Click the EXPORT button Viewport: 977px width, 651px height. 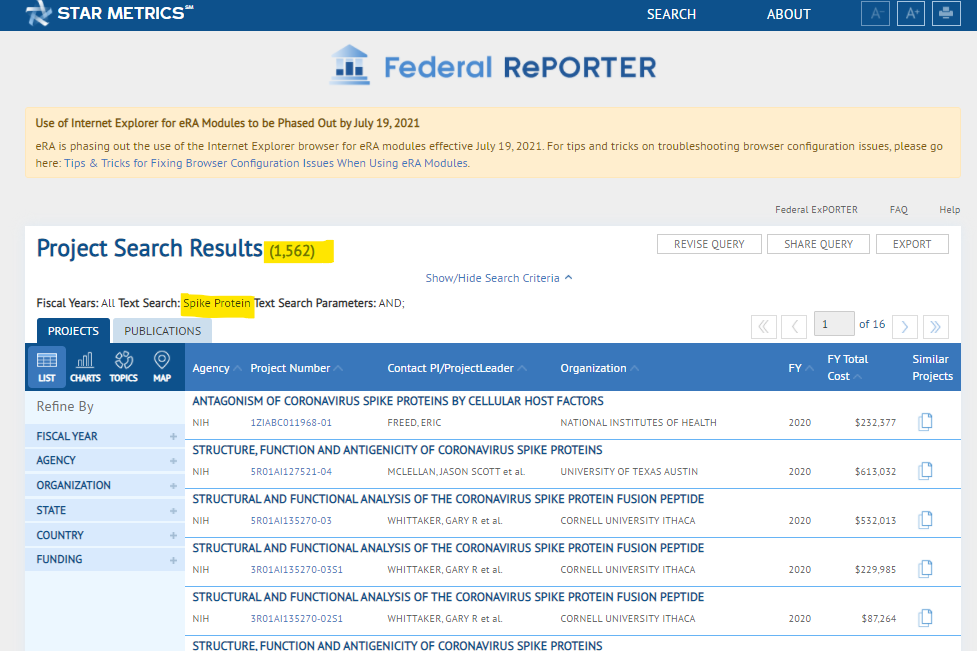pos(912,244)
